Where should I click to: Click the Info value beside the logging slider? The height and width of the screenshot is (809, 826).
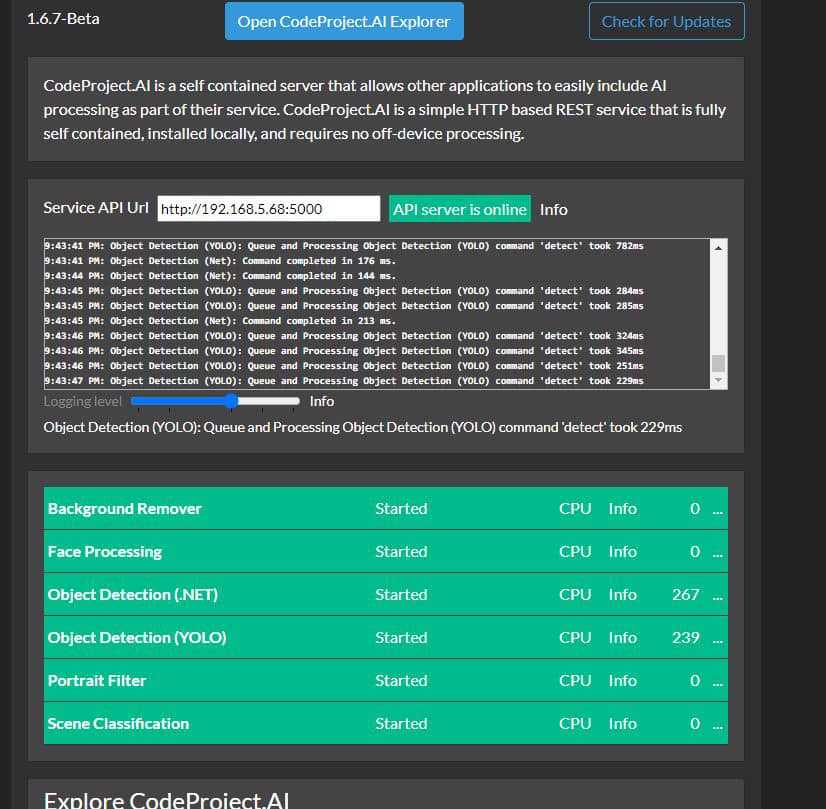[322, 401]
